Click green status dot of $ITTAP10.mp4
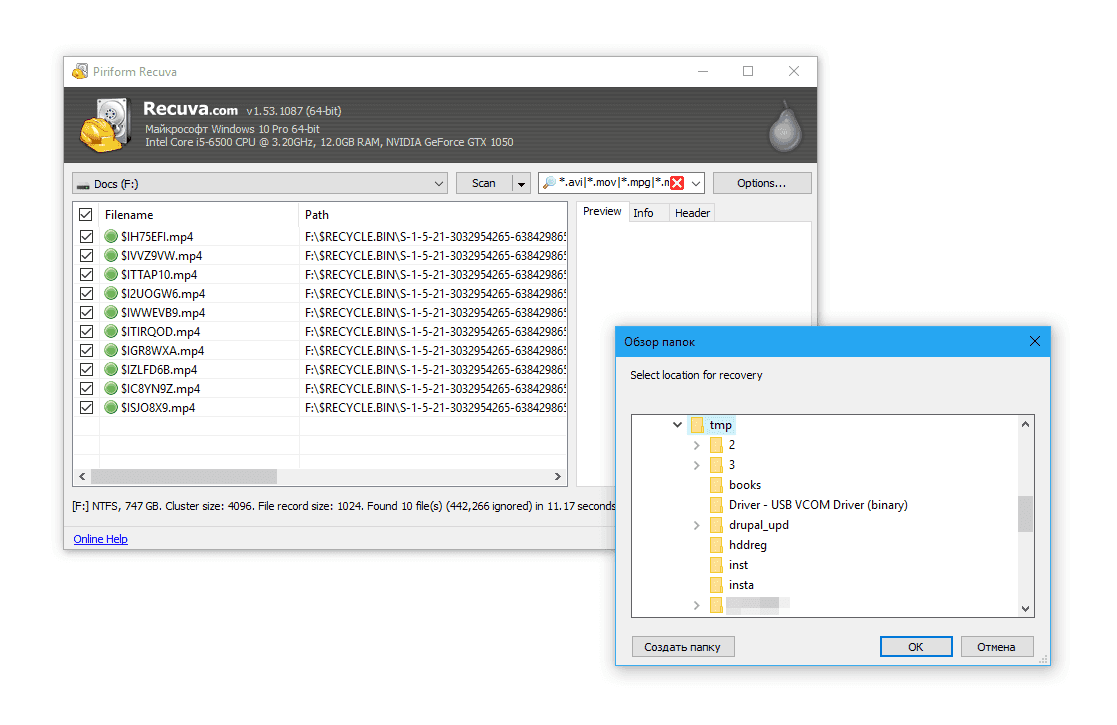 tap(110, 274)
